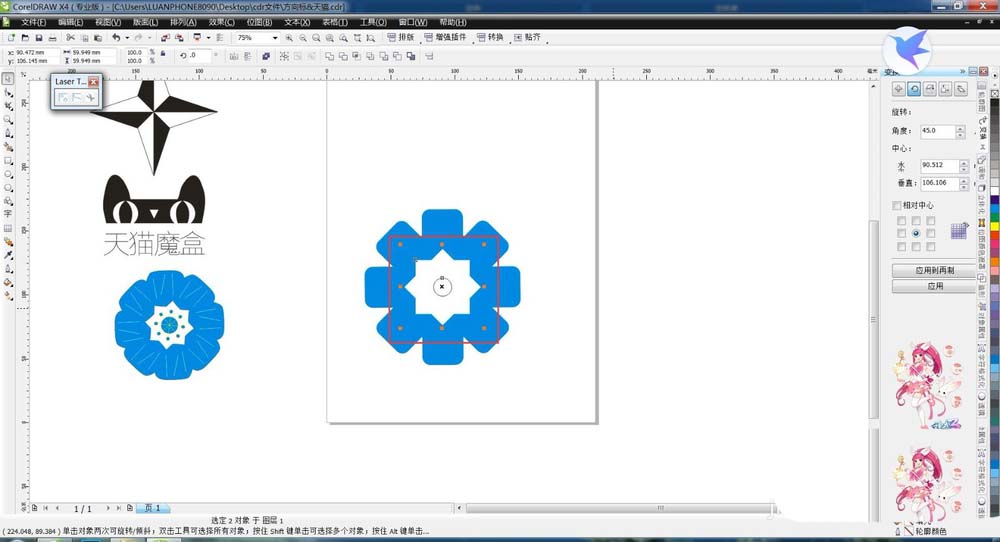This screenshot has height=542, width=1000.
Task: Switch to the 页 1 page tab
Action: click(153, 508)
